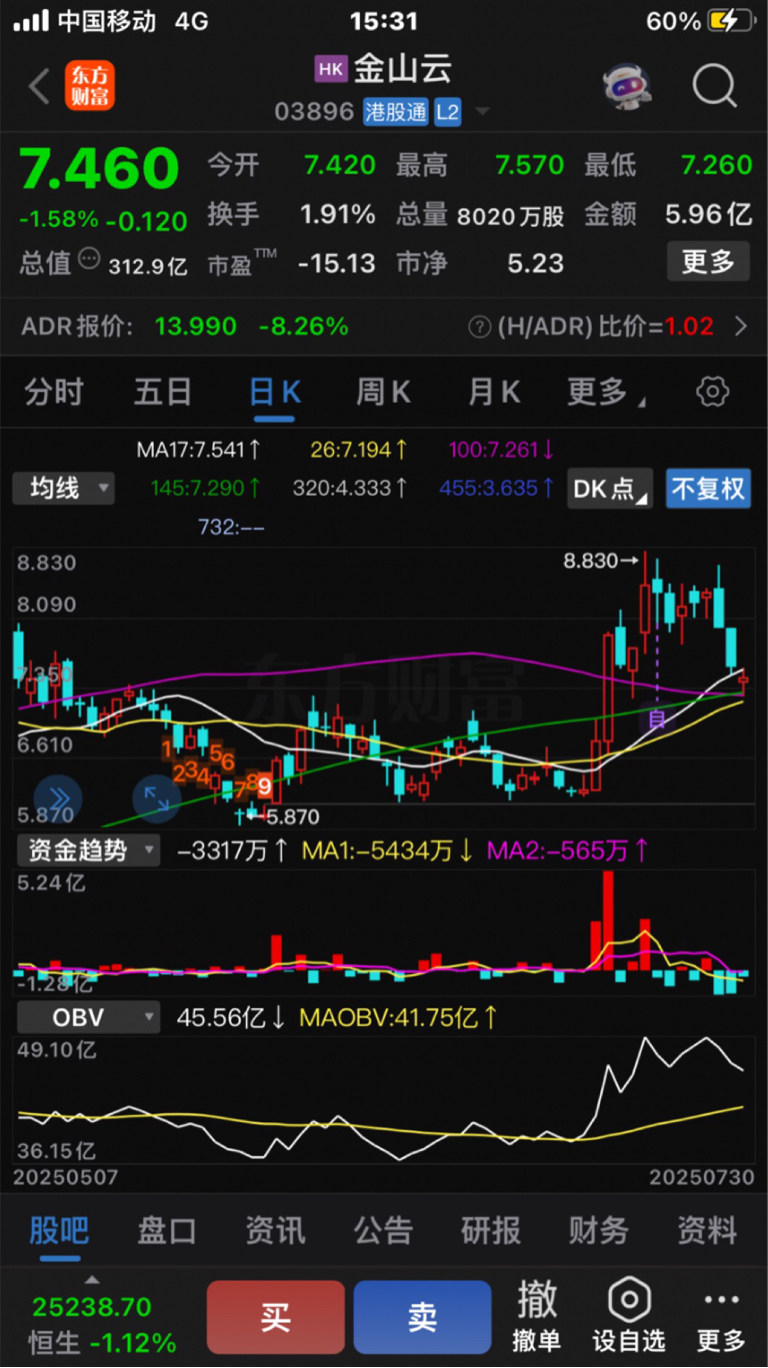Viewport: 768px width, 1368px height.
Task: Tap the battery indicator in status bar
Action: pos(730,21)
